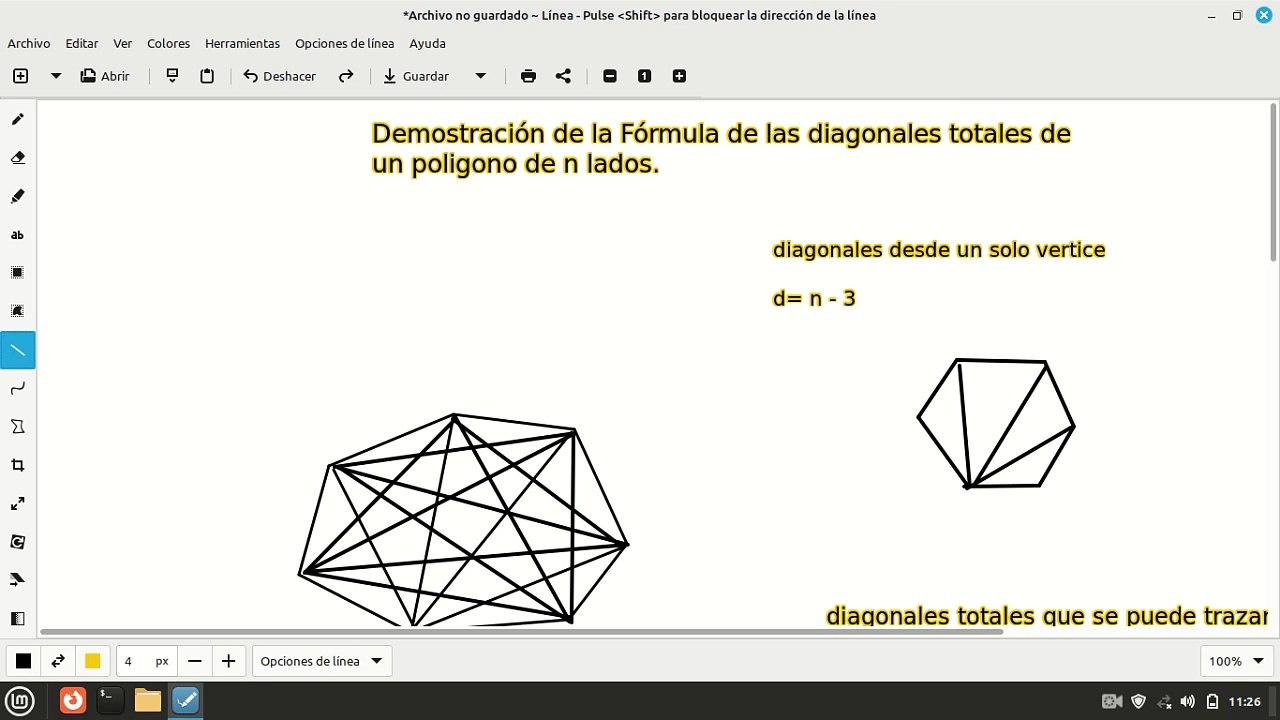Launch Firefox from the taskbar
Viewport: 1280px width, 720px height.
coord(73,701)
